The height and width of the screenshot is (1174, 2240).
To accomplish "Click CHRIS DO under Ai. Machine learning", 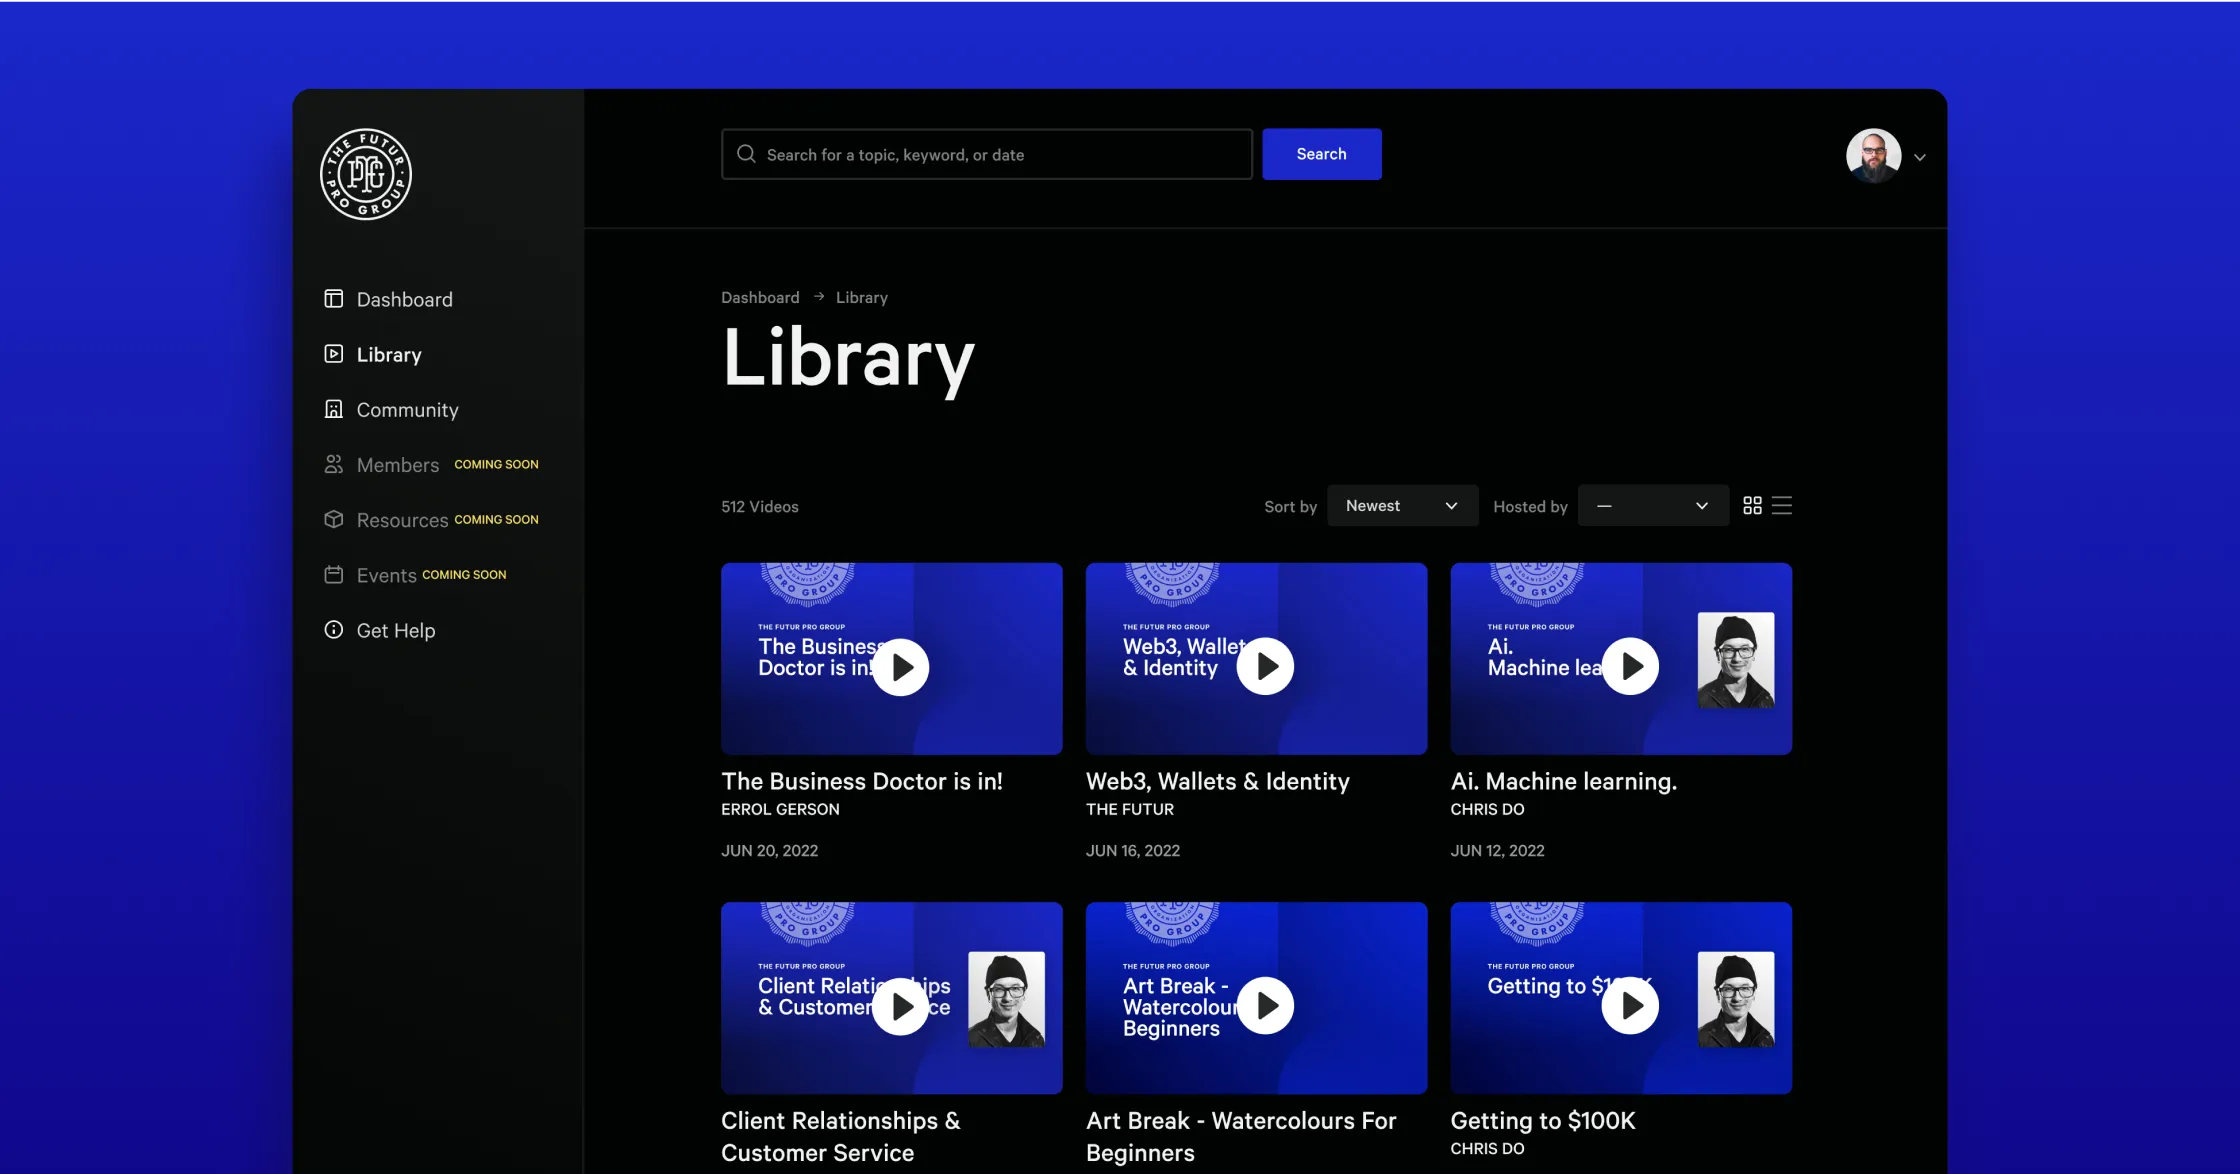I will click(1488, 809).
